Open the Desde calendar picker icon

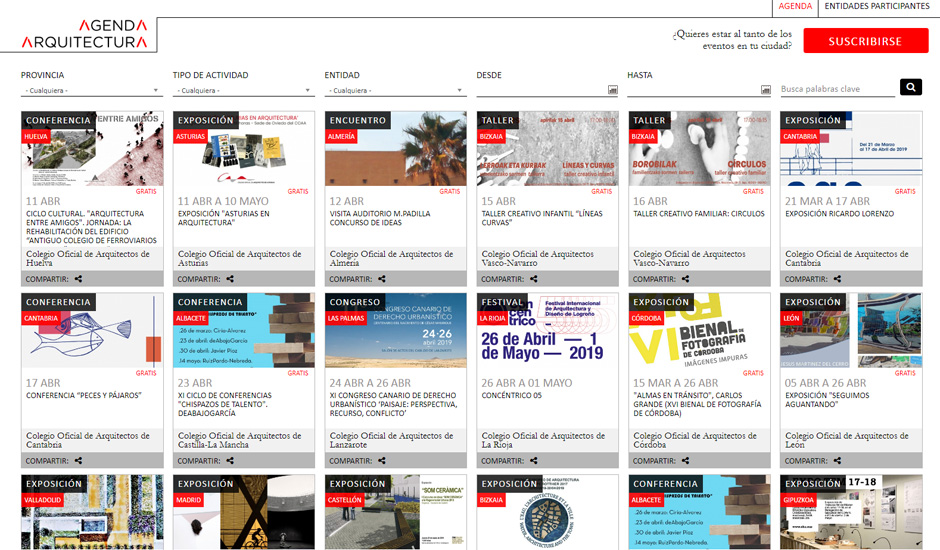(613, 90)
